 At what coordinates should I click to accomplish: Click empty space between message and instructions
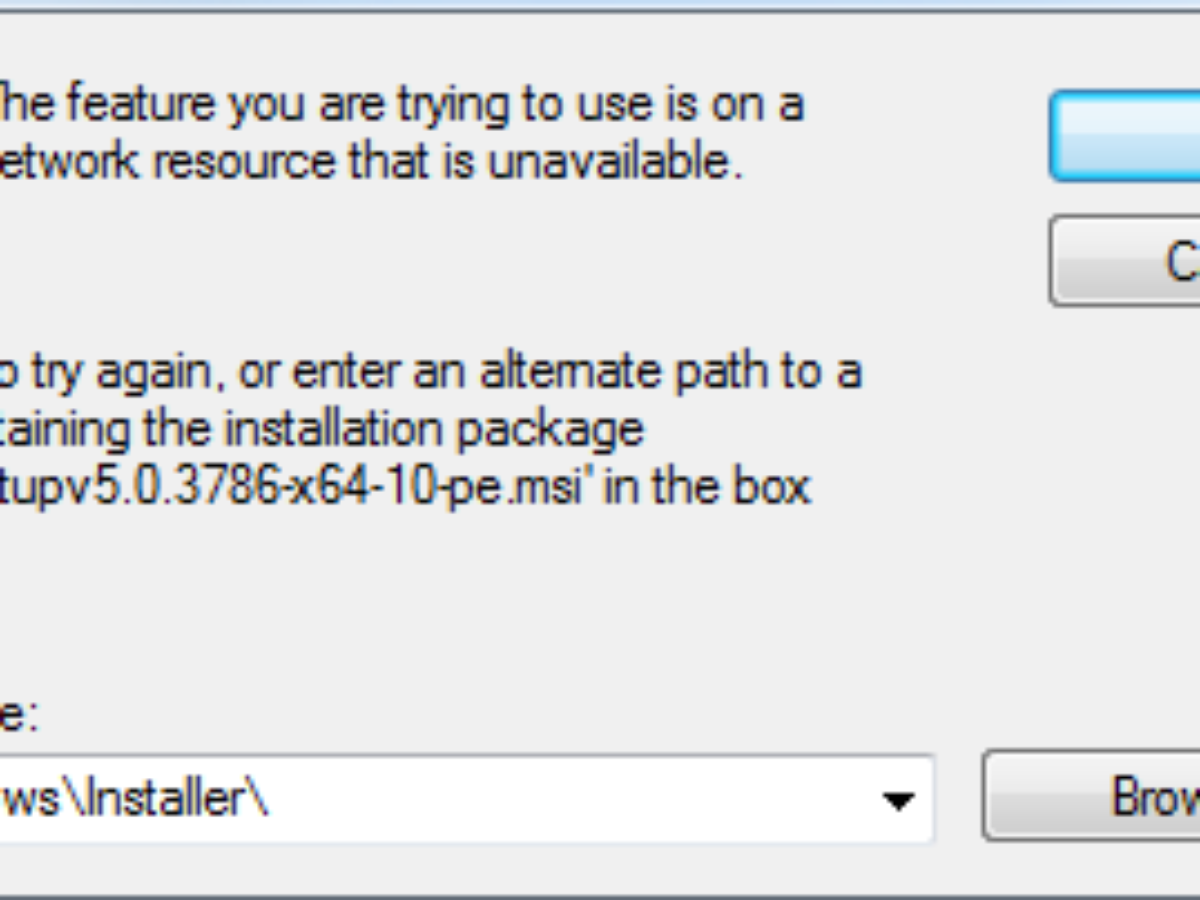tap(400, 265)
